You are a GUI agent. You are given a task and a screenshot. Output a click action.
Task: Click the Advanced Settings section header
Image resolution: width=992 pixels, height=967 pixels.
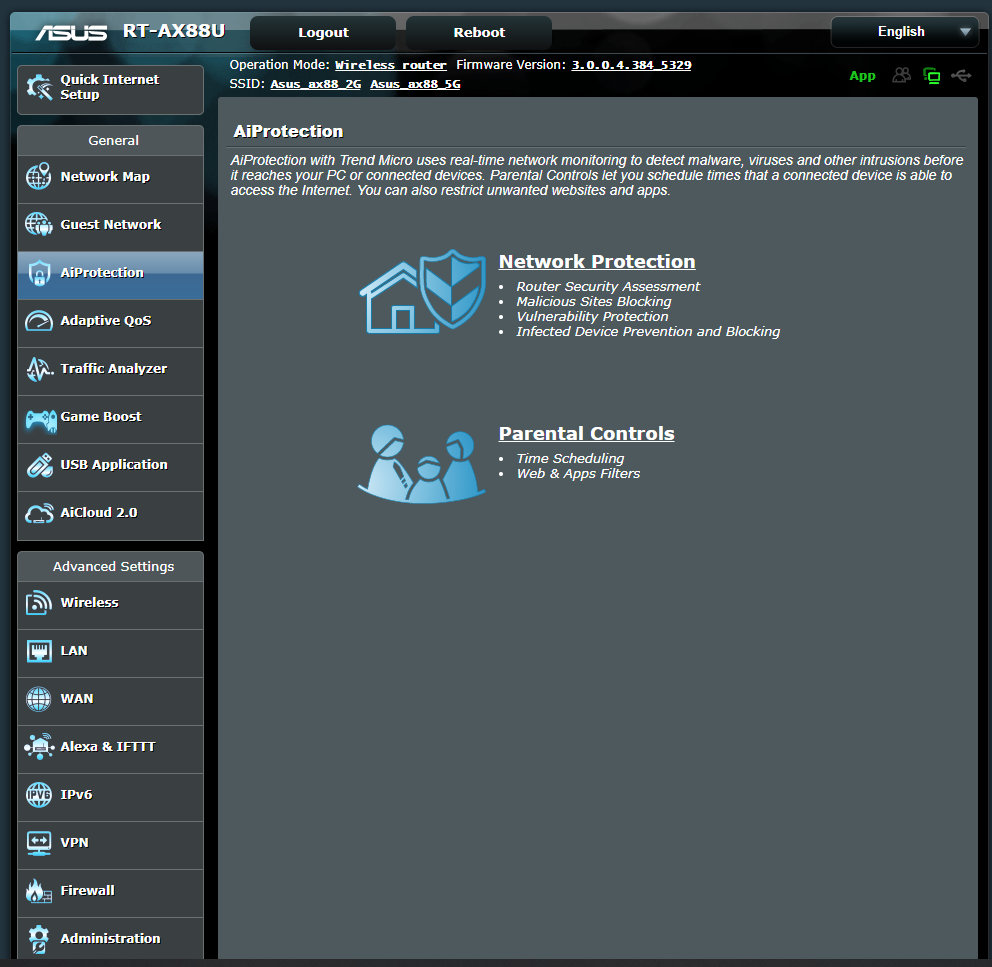coord(113,566)
